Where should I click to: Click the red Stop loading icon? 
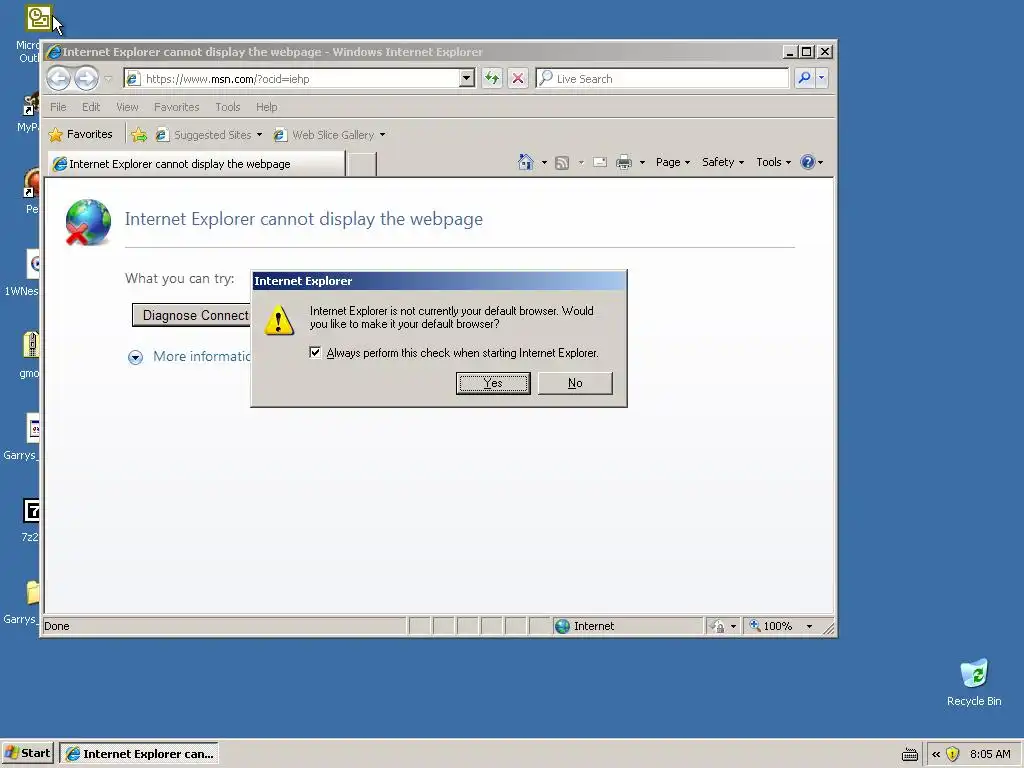click(518, 79)
